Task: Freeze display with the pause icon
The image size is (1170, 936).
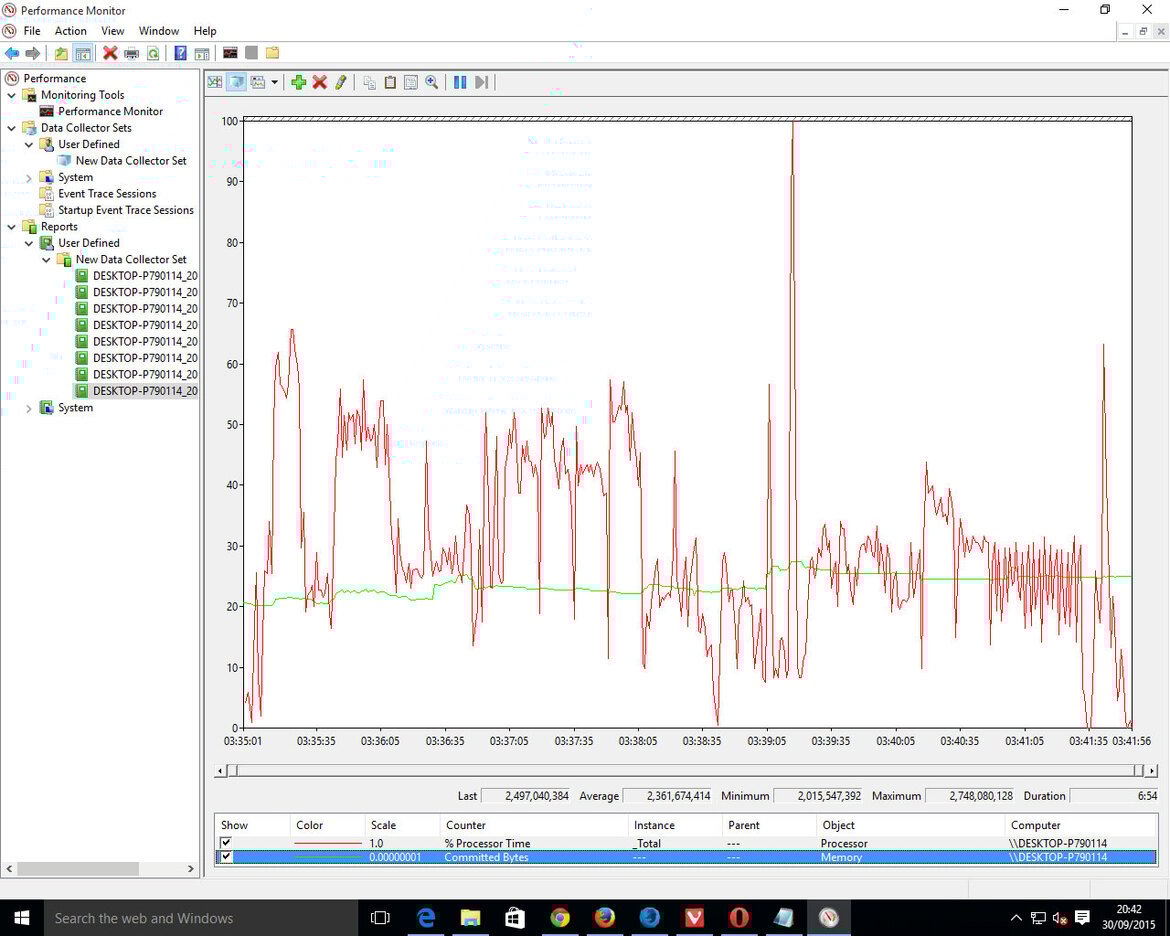Action: pyautogui.click(x=460, y=82)
